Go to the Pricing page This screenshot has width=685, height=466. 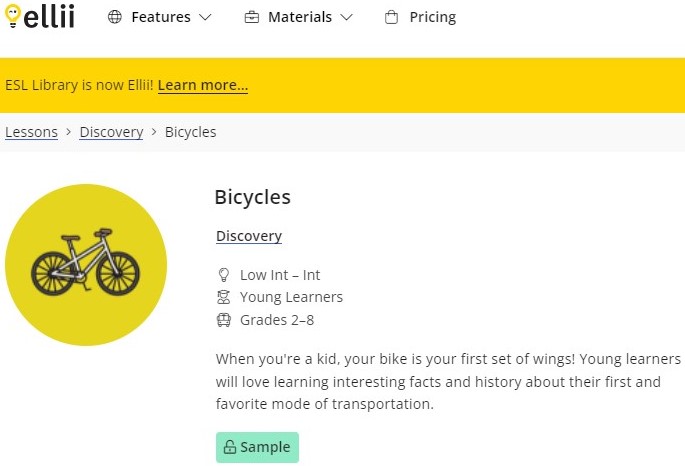click(432, 18)
